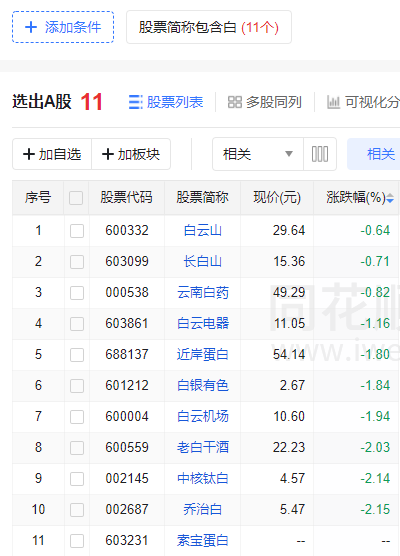Click the column settings icon next to 相关 dropdown

point(320,154)
